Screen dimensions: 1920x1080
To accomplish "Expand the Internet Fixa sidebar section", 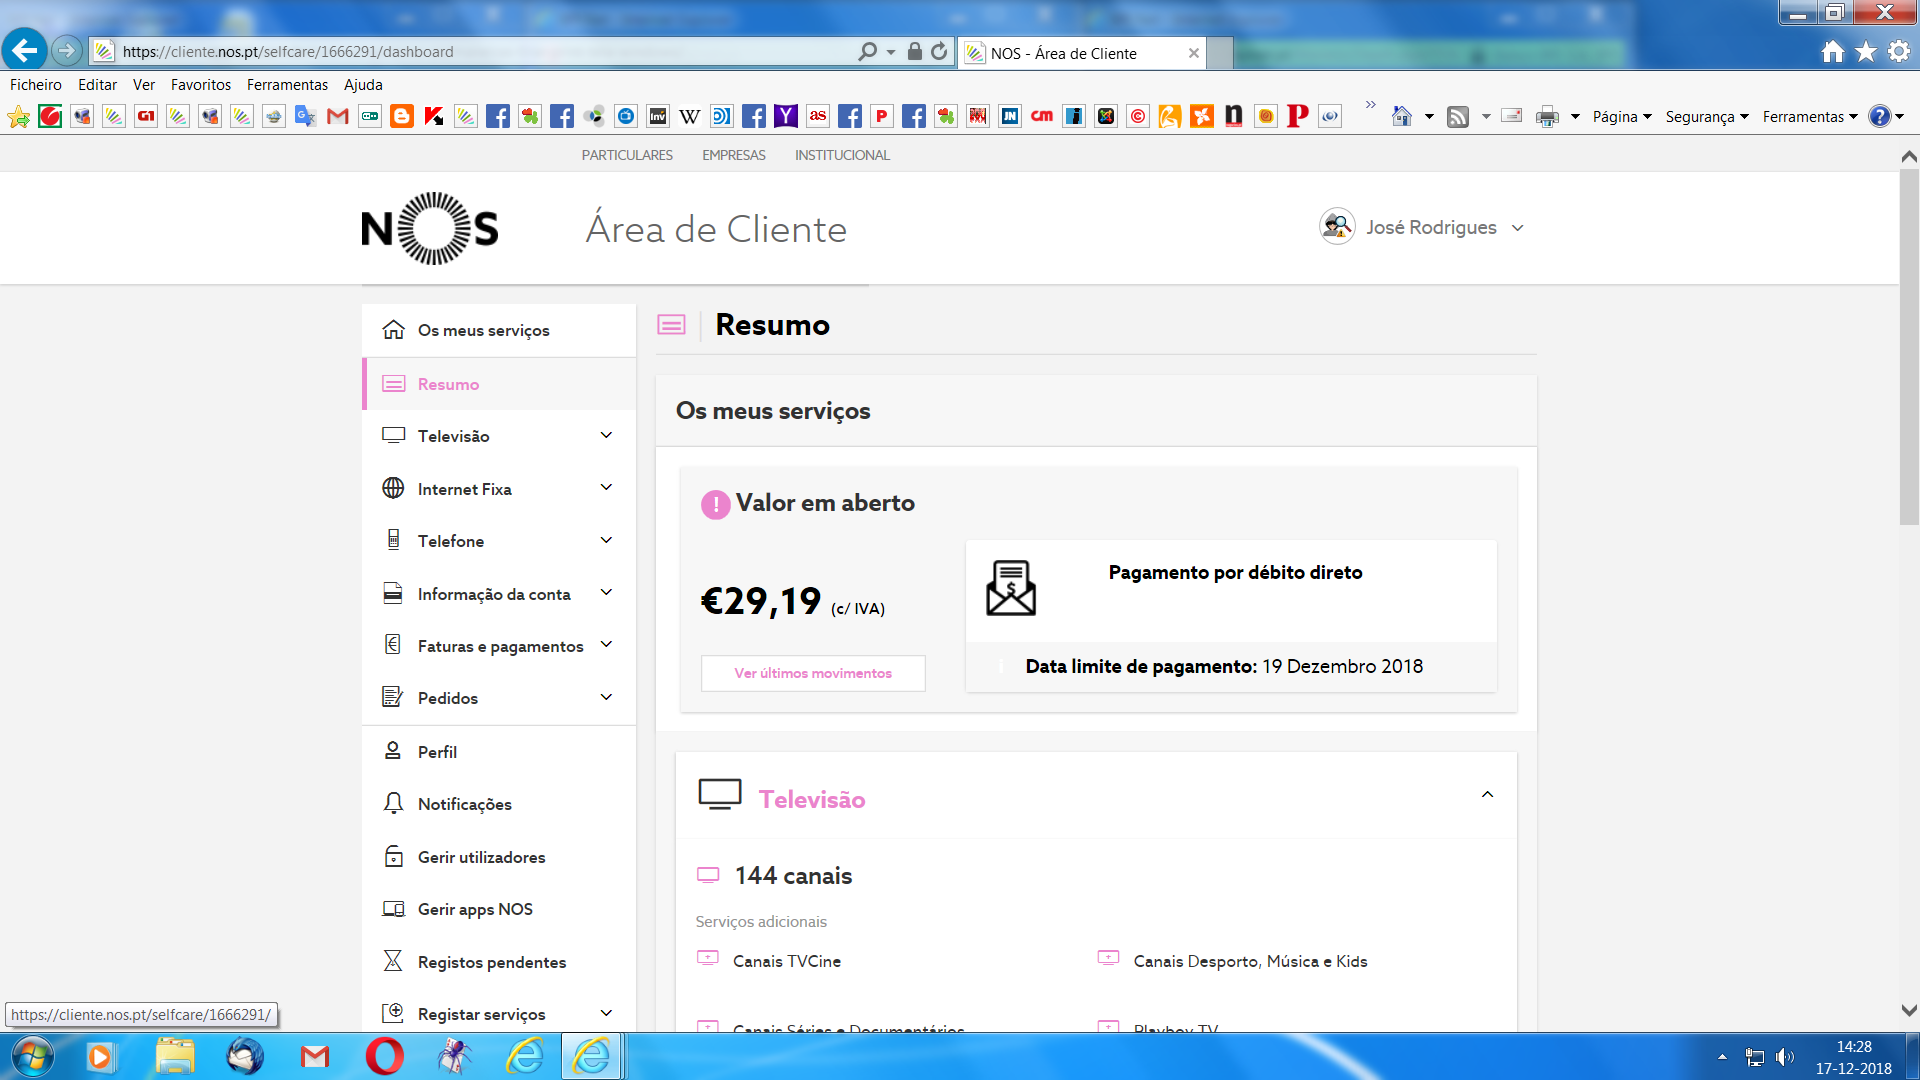I will pyautogui.click(x=606, y=488).
